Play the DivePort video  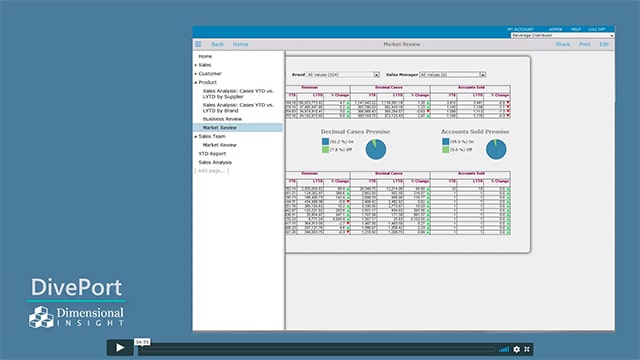(x=120, y=348)
